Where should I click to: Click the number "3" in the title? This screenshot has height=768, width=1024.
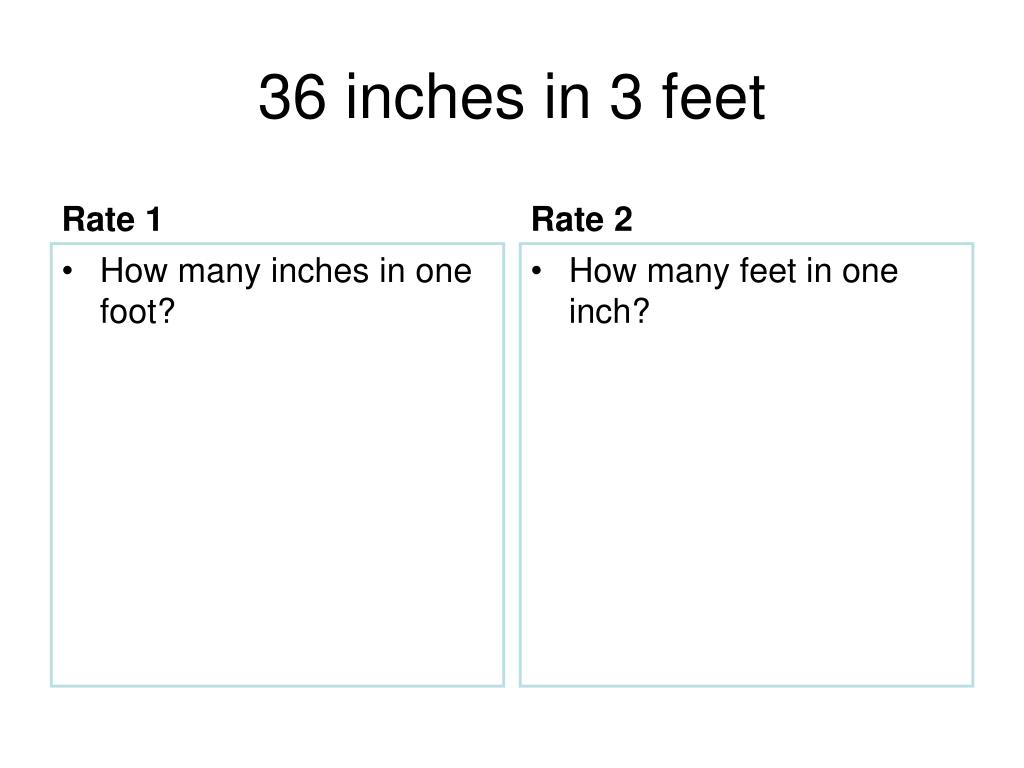[626, 97]
